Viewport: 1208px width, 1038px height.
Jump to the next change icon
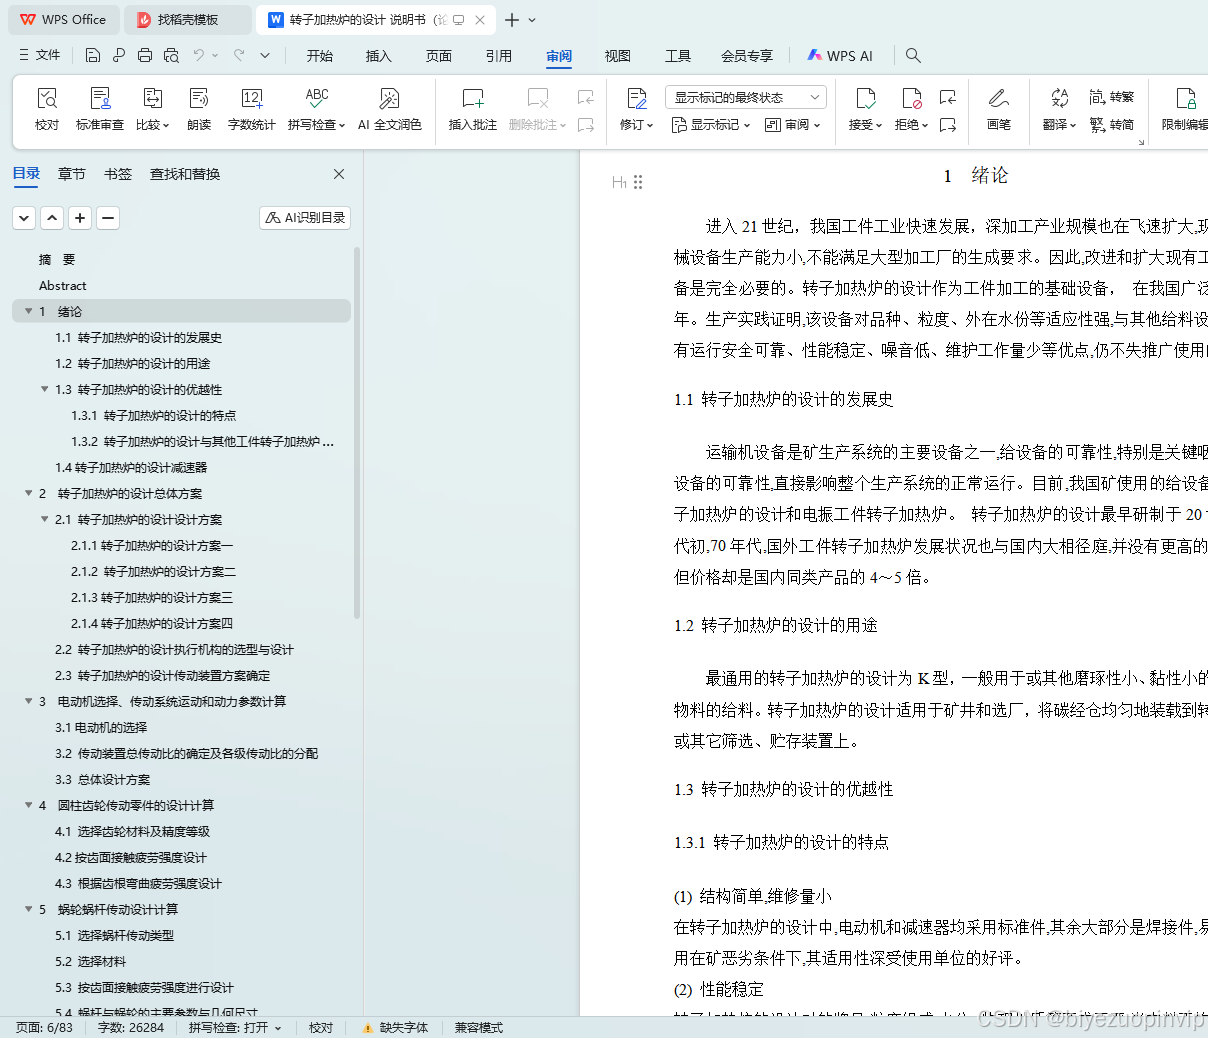948,125
